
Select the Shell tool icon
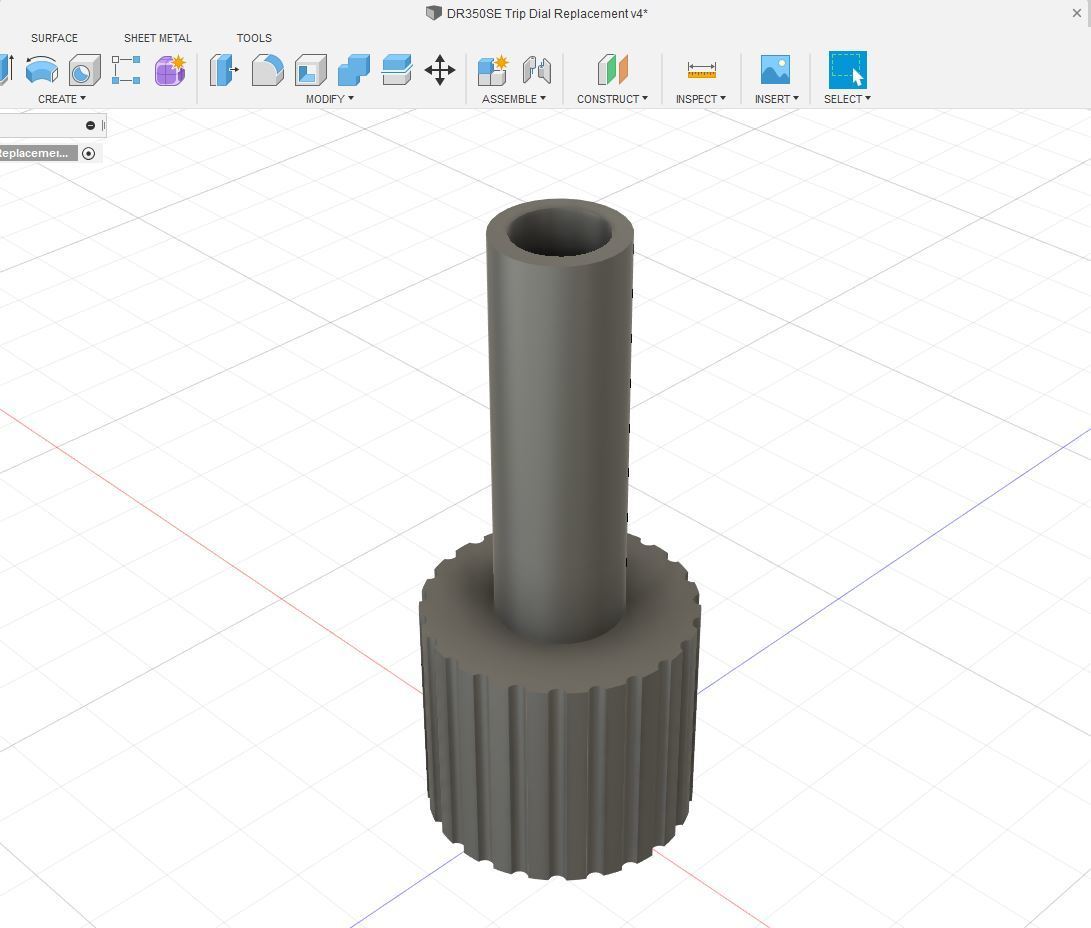point(310,70)
